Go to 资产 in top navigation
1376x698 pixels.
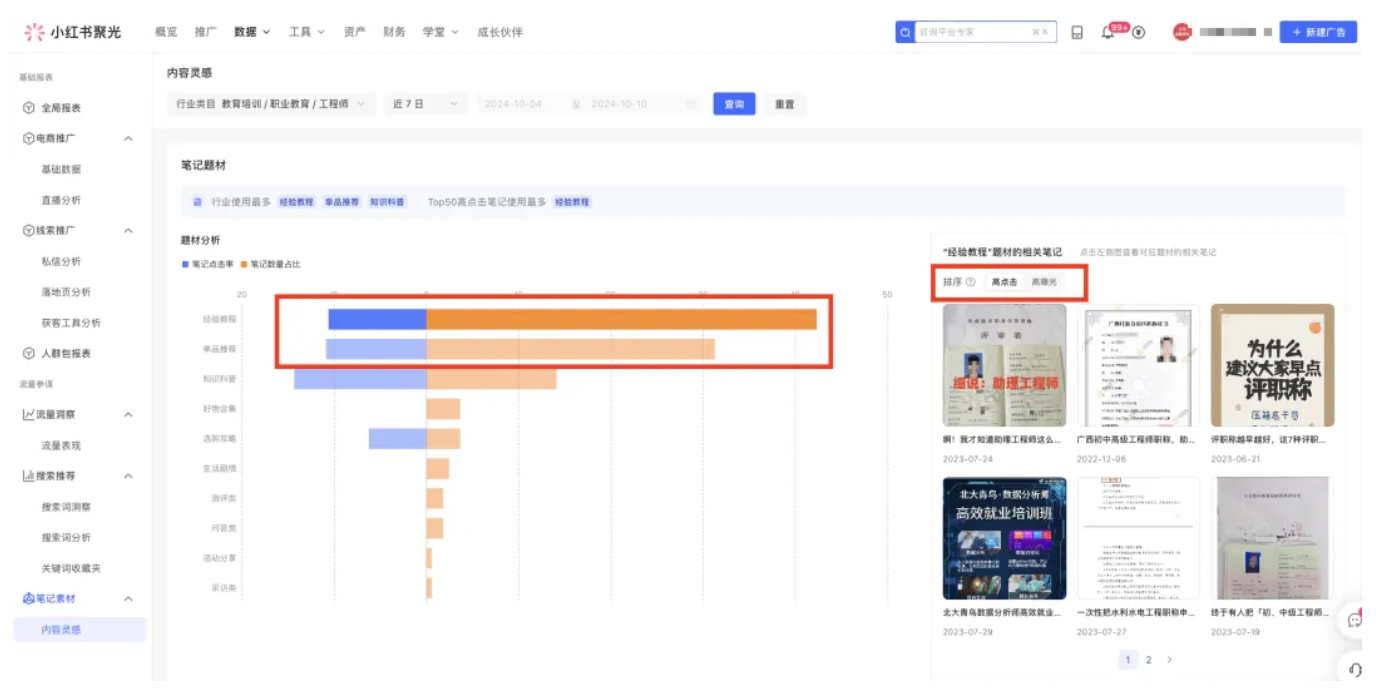pos(354,32)
